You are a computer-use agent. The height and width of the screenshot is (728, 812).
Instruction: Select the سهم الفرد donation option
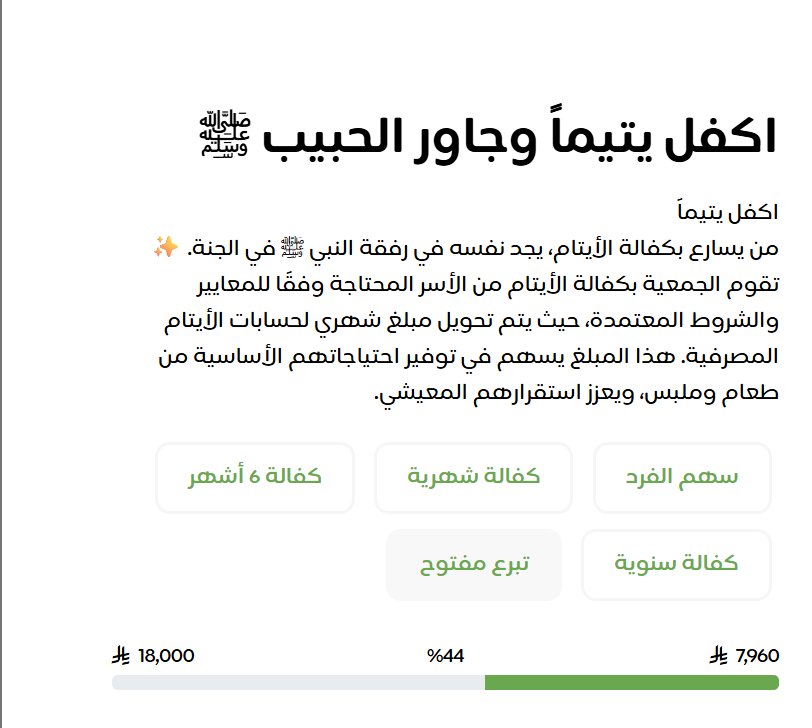click(683, 477)
